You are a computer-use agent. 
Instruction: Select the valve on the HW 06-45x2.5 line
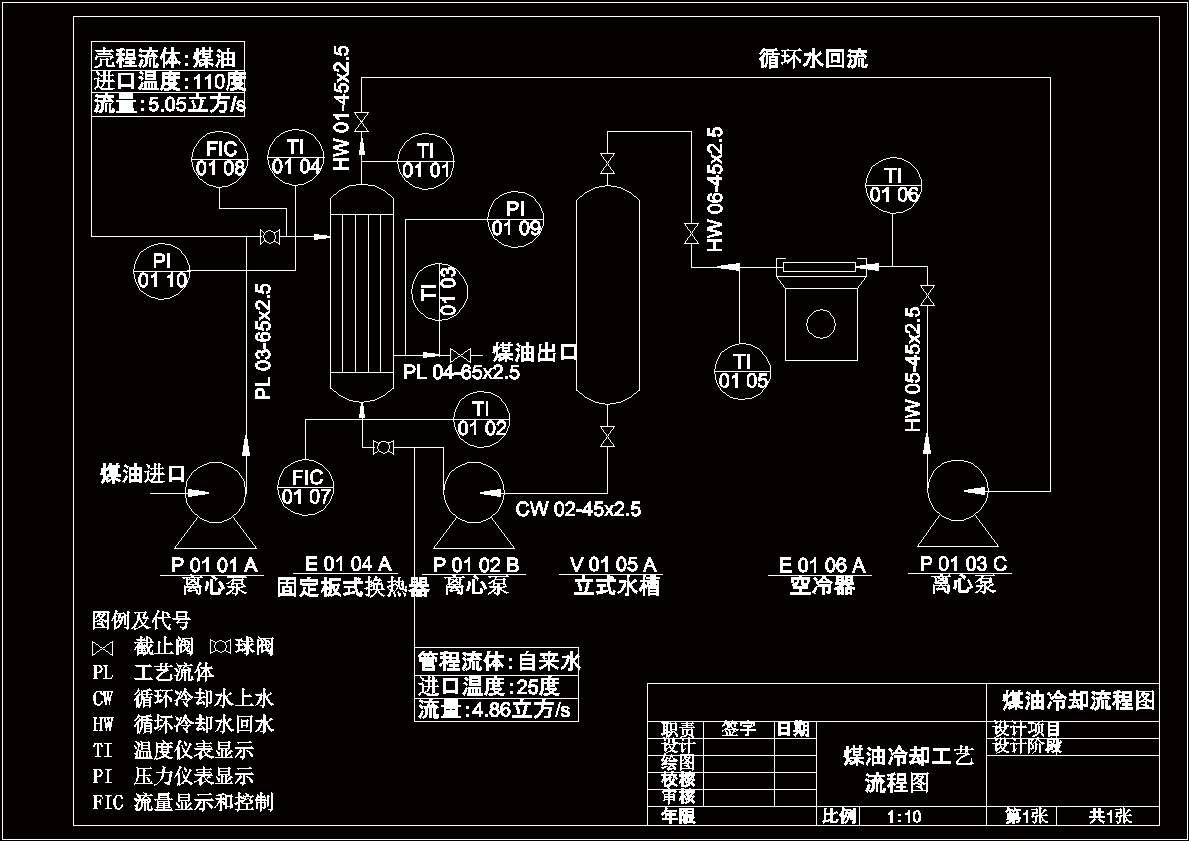692,233
